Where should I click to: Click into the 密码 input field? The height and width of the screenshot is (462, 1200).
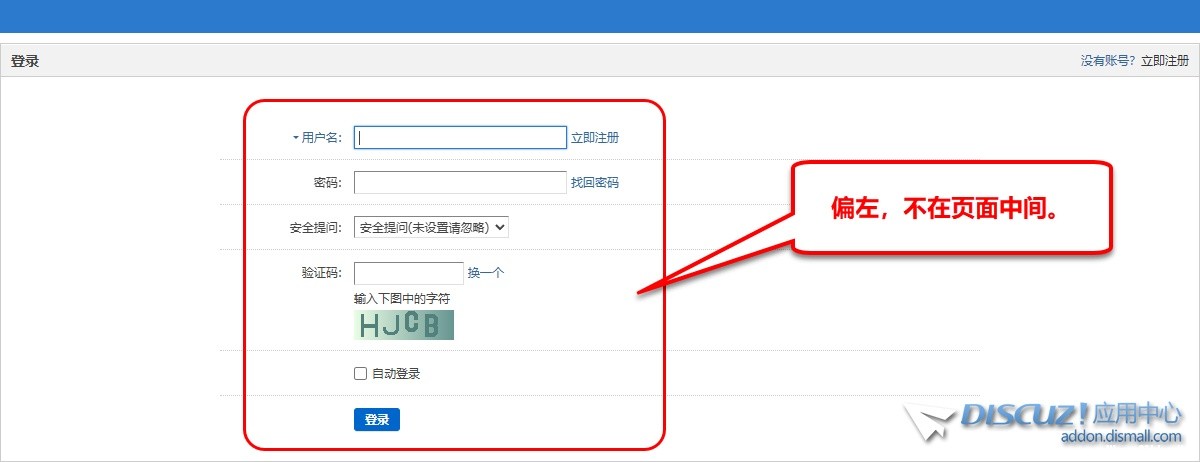460,183
